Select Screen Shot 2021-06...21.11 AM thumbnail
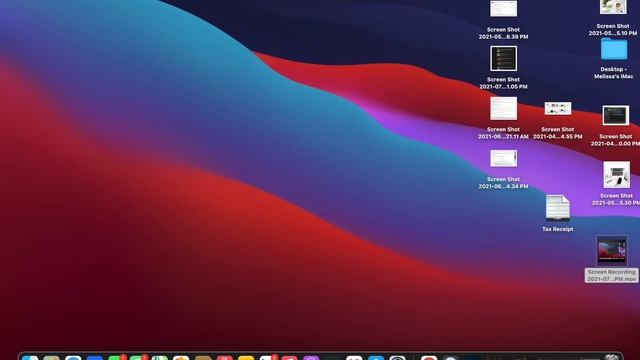Screen dimensions: 640x360 point(503,109)
